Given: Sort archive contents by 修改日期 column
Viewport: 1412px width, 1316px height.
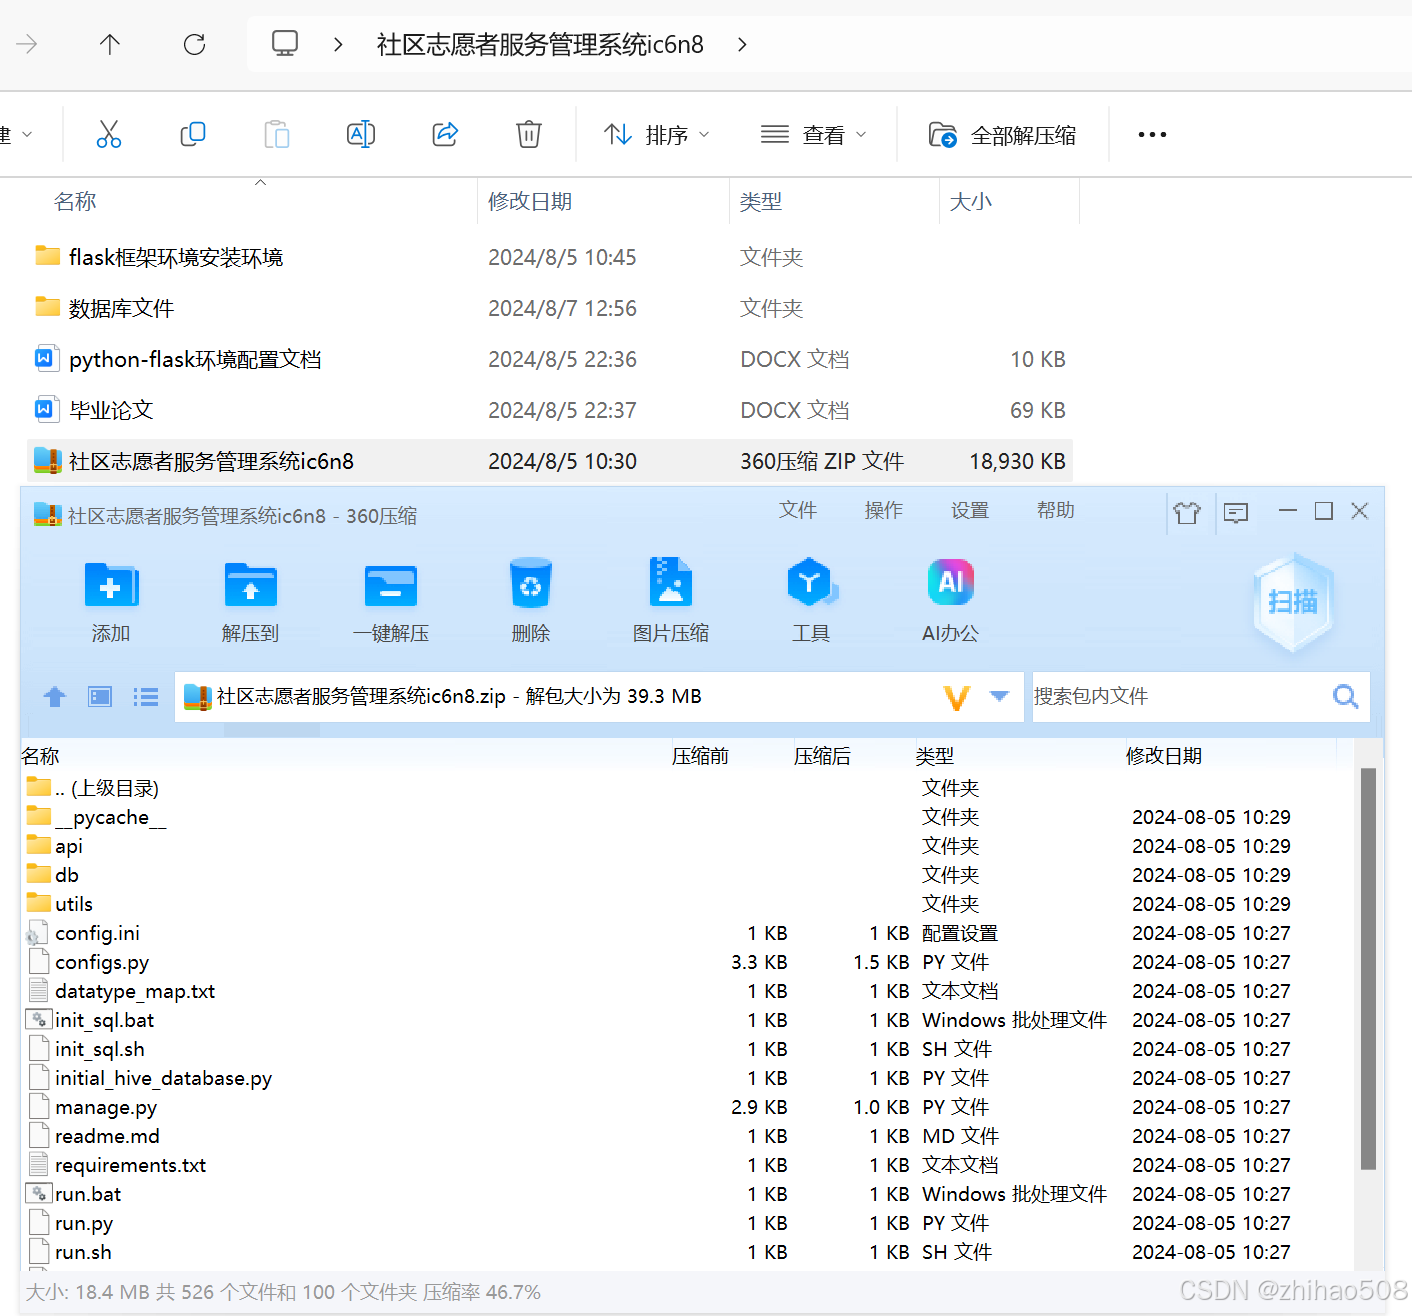Looking at the screenshot, I should coord(1164,756).
